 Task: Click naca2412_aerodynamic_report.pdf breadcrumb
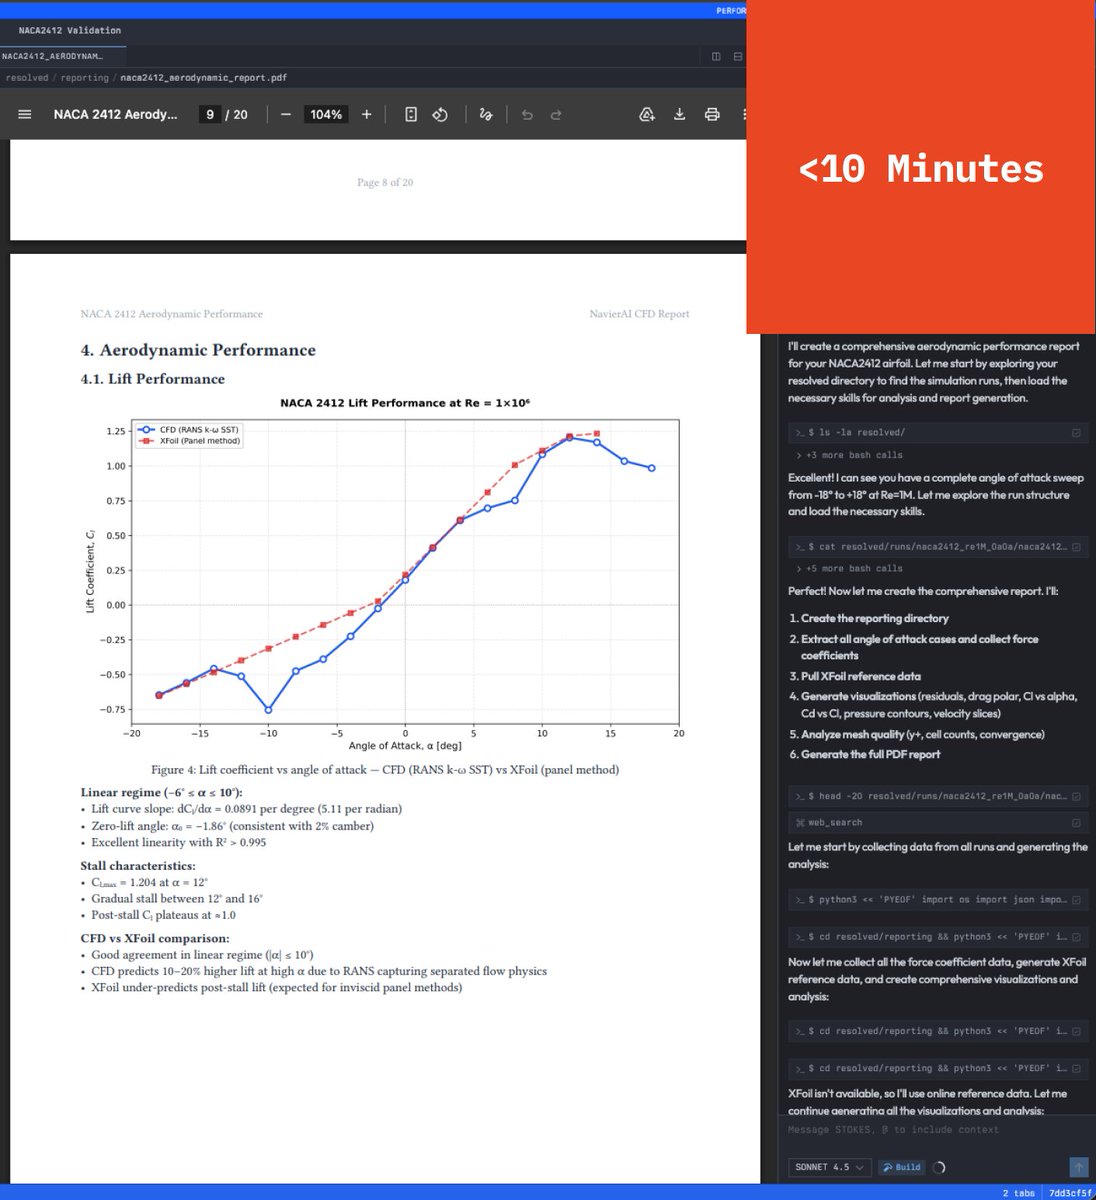coord(204,78)
